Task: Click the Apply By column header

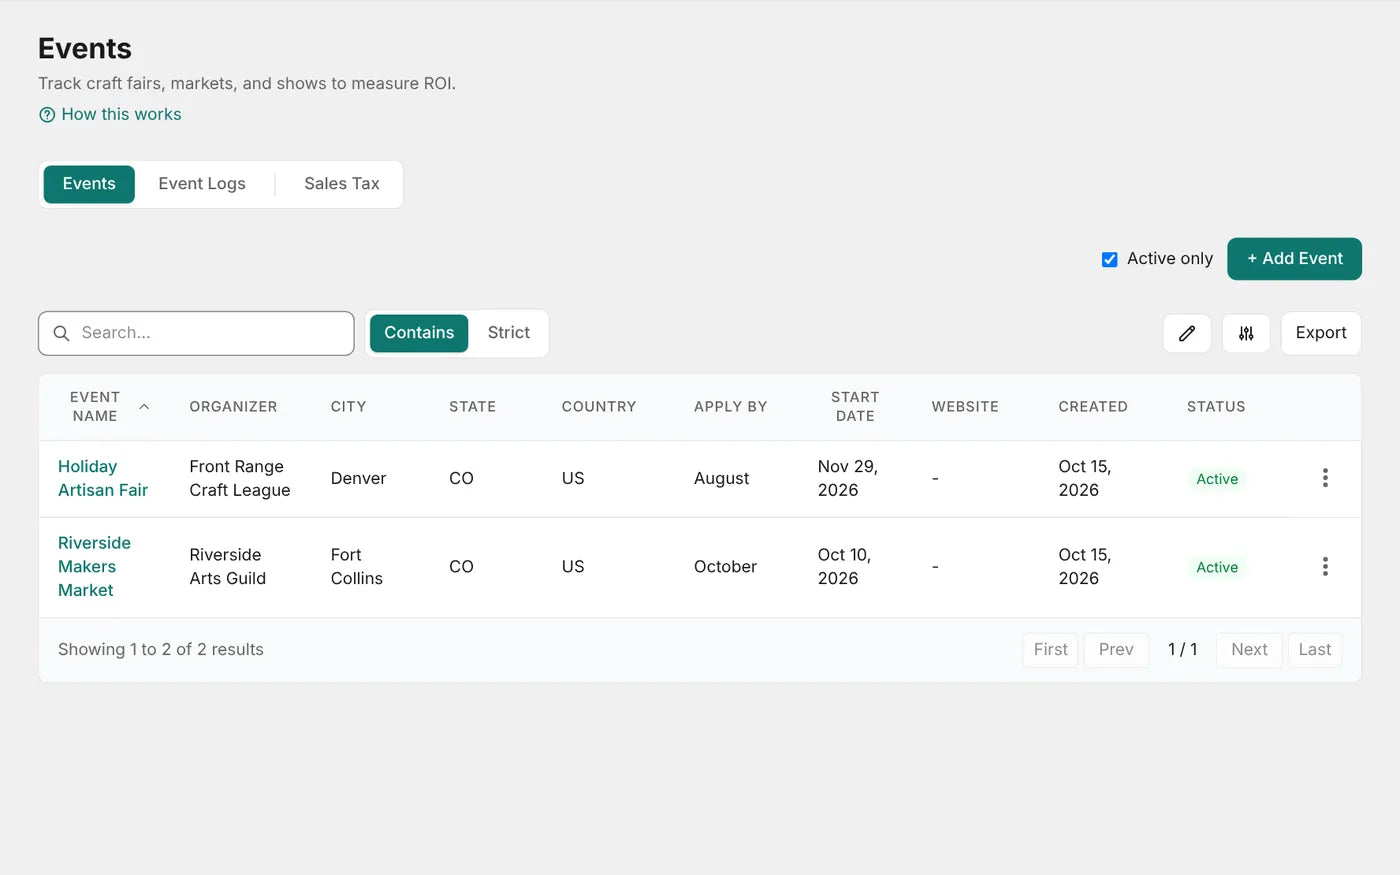Action: coord(730,407)
